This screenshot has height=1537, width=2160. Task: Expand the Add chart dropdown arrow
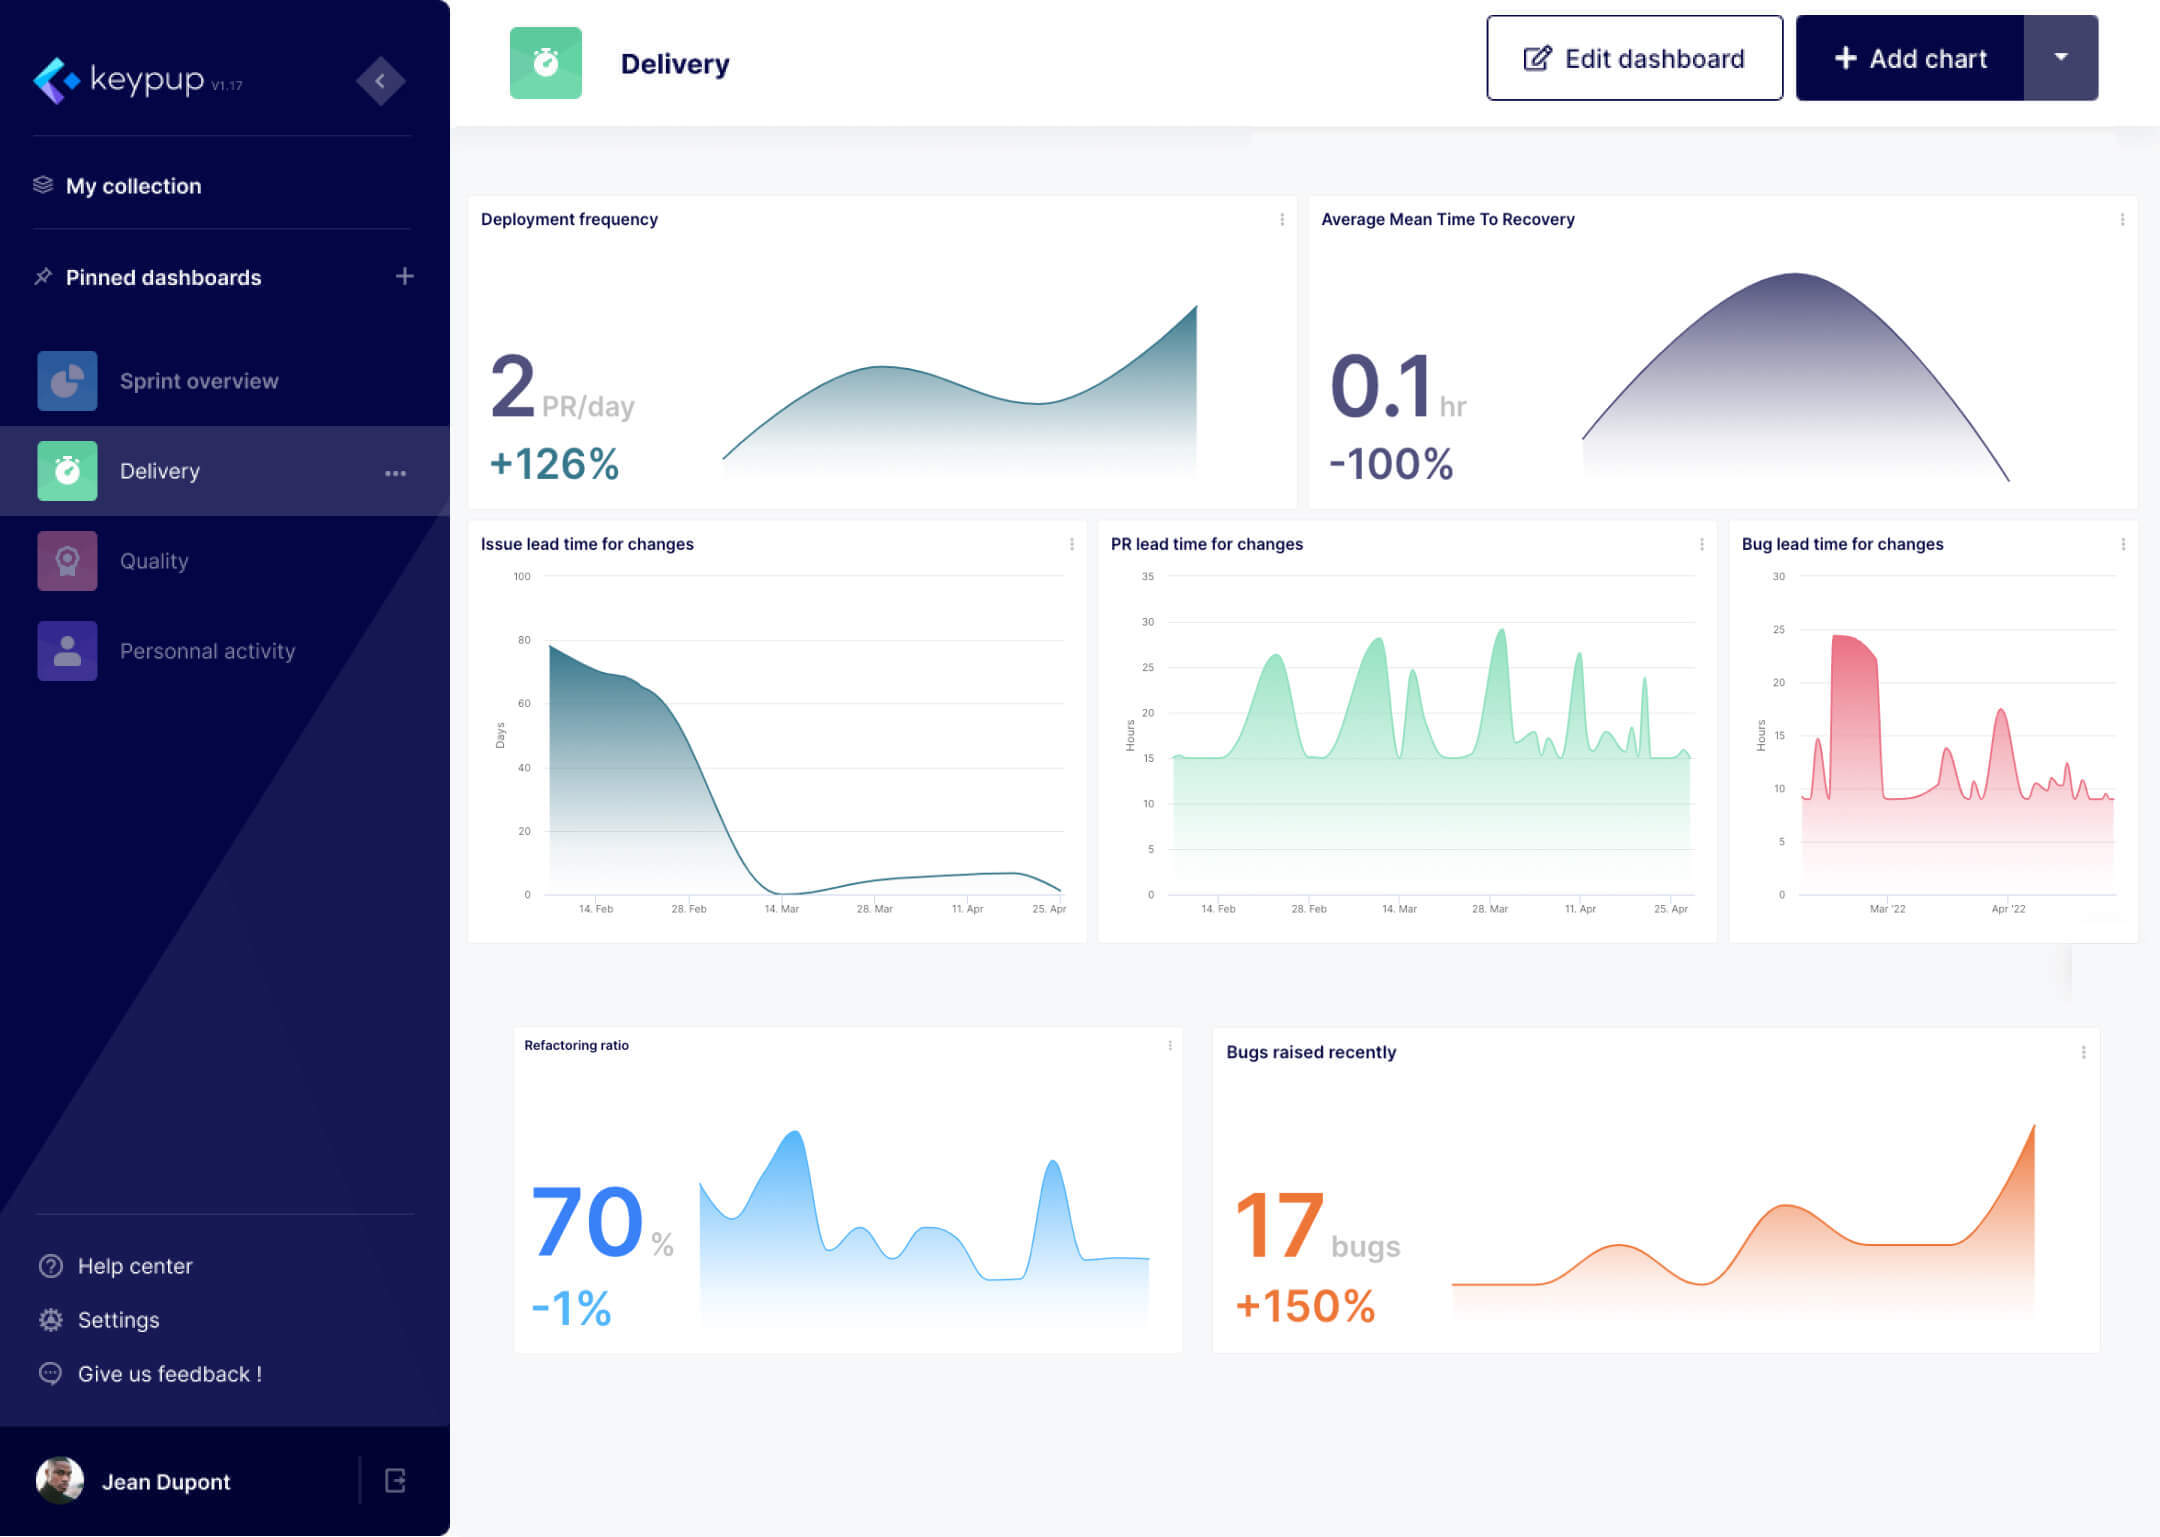[x=2060, y=58]
